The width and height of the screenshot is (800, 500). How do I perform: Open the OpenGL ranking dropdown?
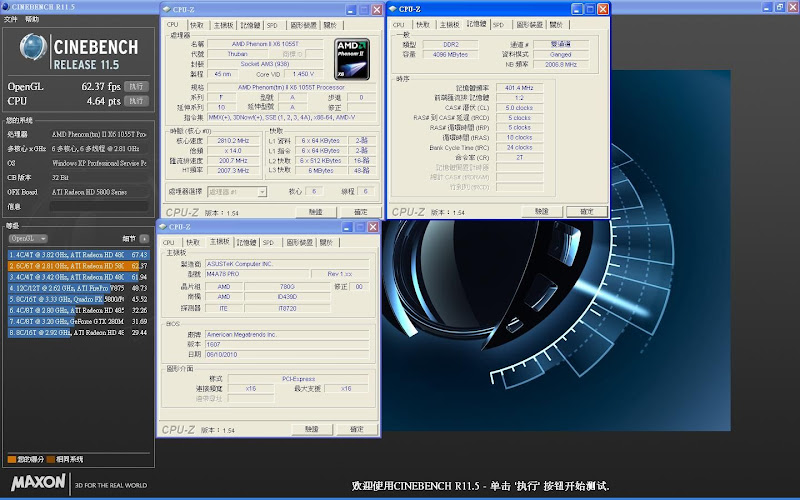28,238
